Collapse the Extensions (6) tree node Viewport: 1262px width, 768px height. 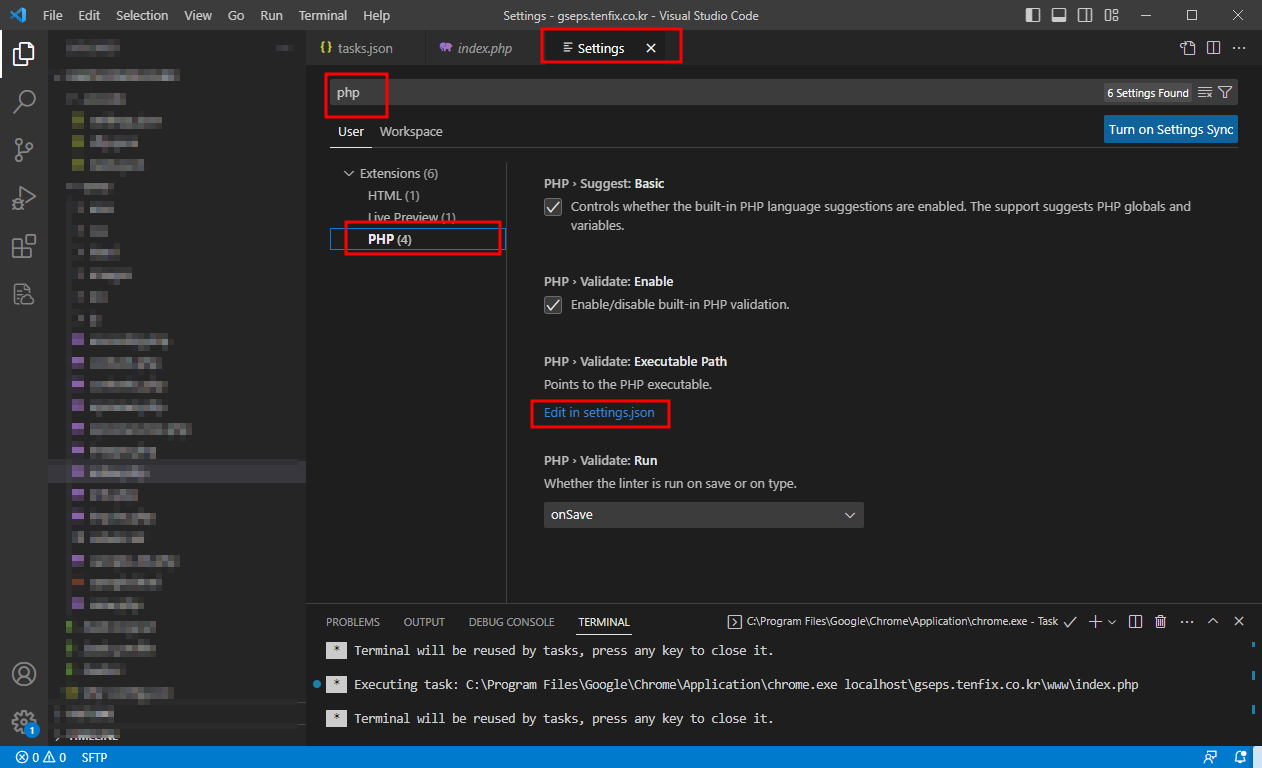[x=349, y=173]
